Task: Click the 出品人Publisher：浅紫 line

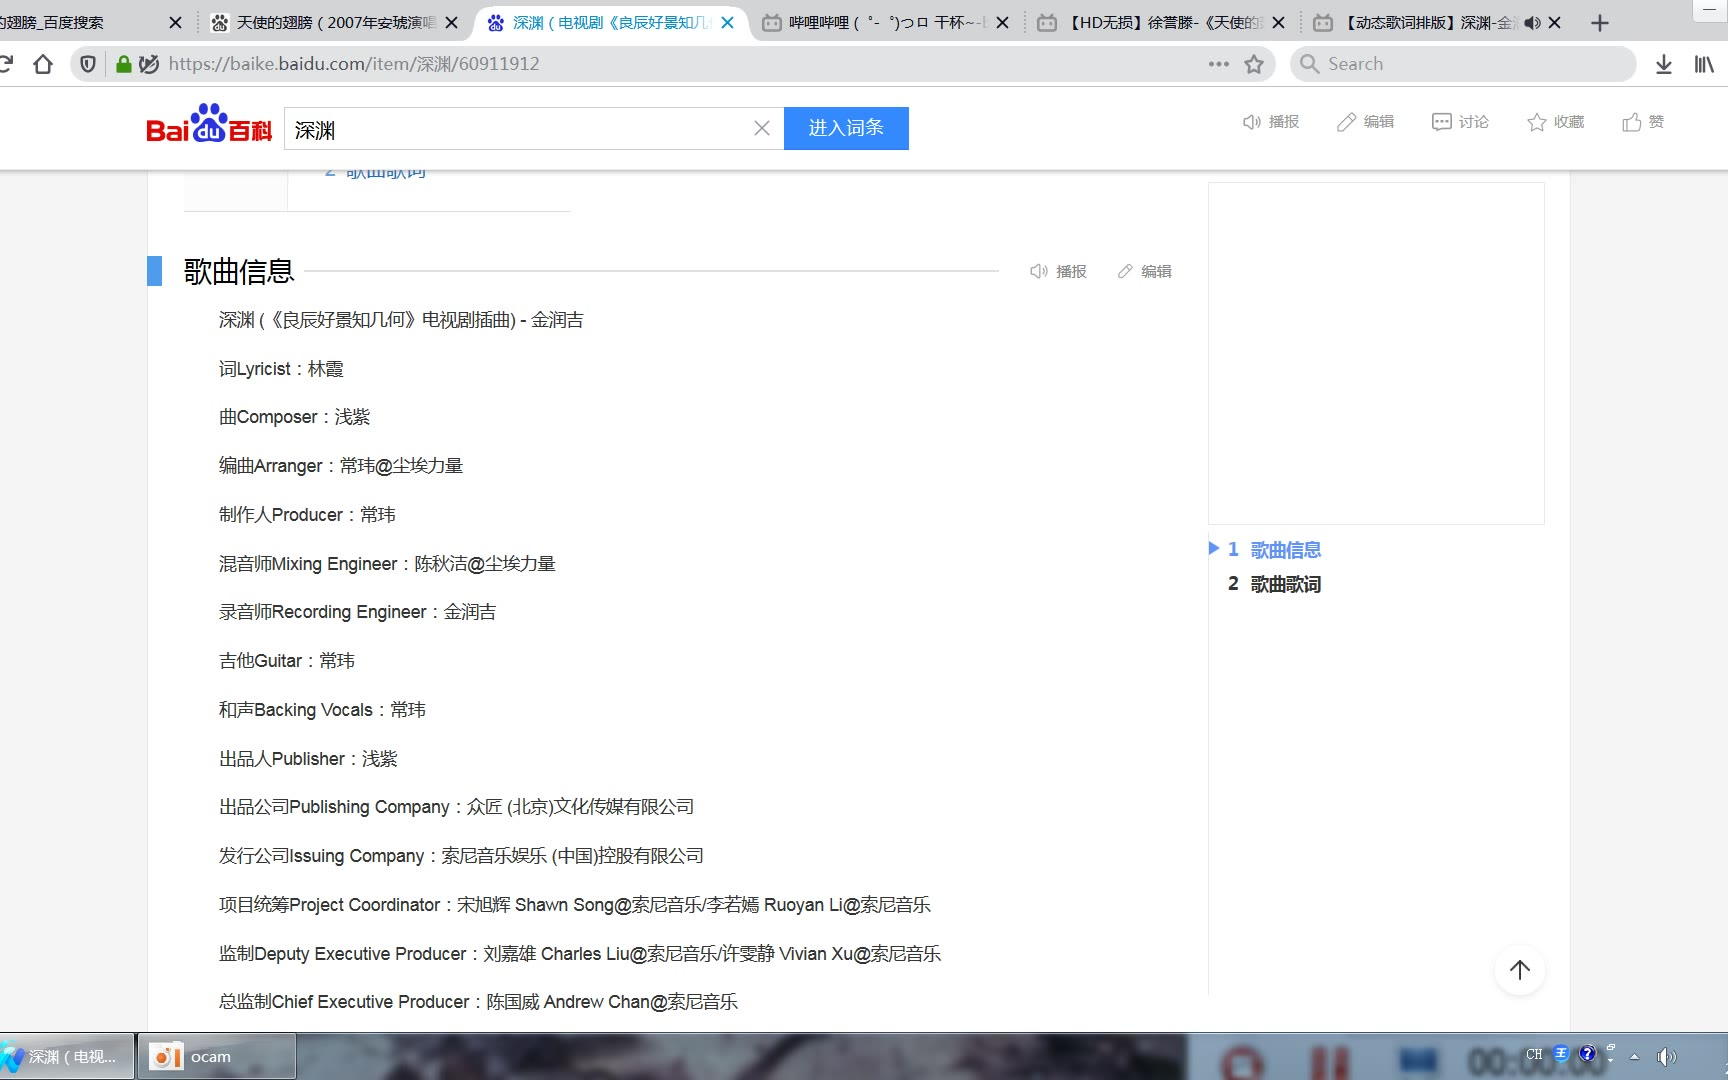Action: (x=308, y=759)
